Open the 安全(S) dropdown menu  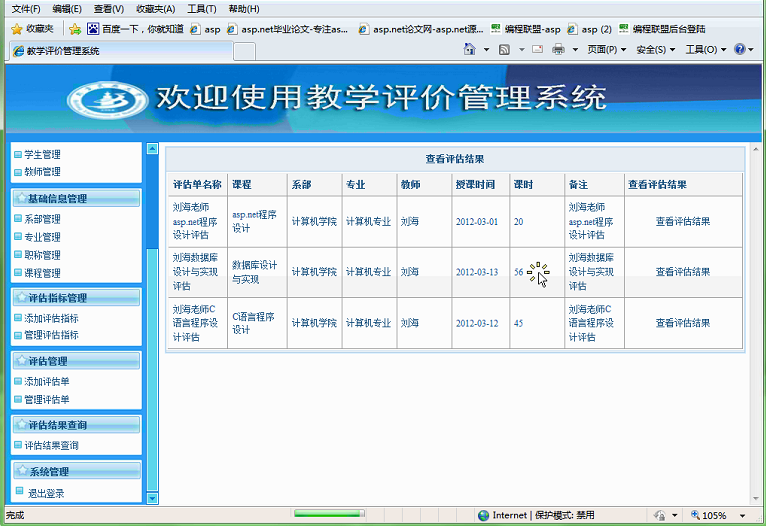pyautogui.click(x=656, y=49)
